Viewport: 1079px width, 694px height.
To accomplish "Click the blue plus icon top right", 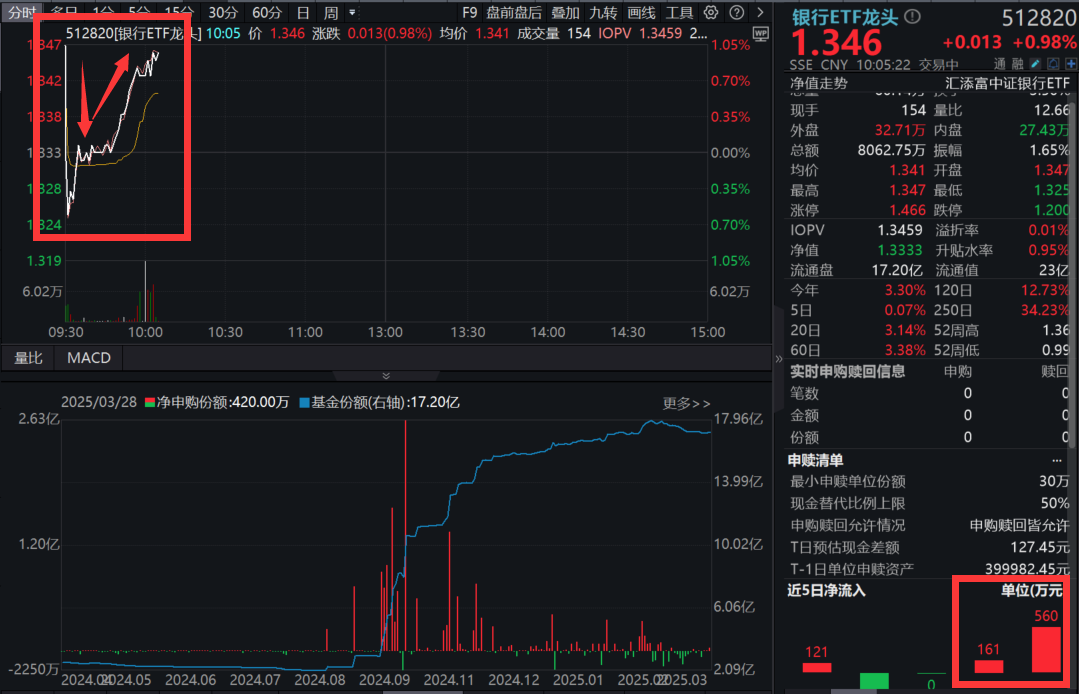I will pos(1072,63).
